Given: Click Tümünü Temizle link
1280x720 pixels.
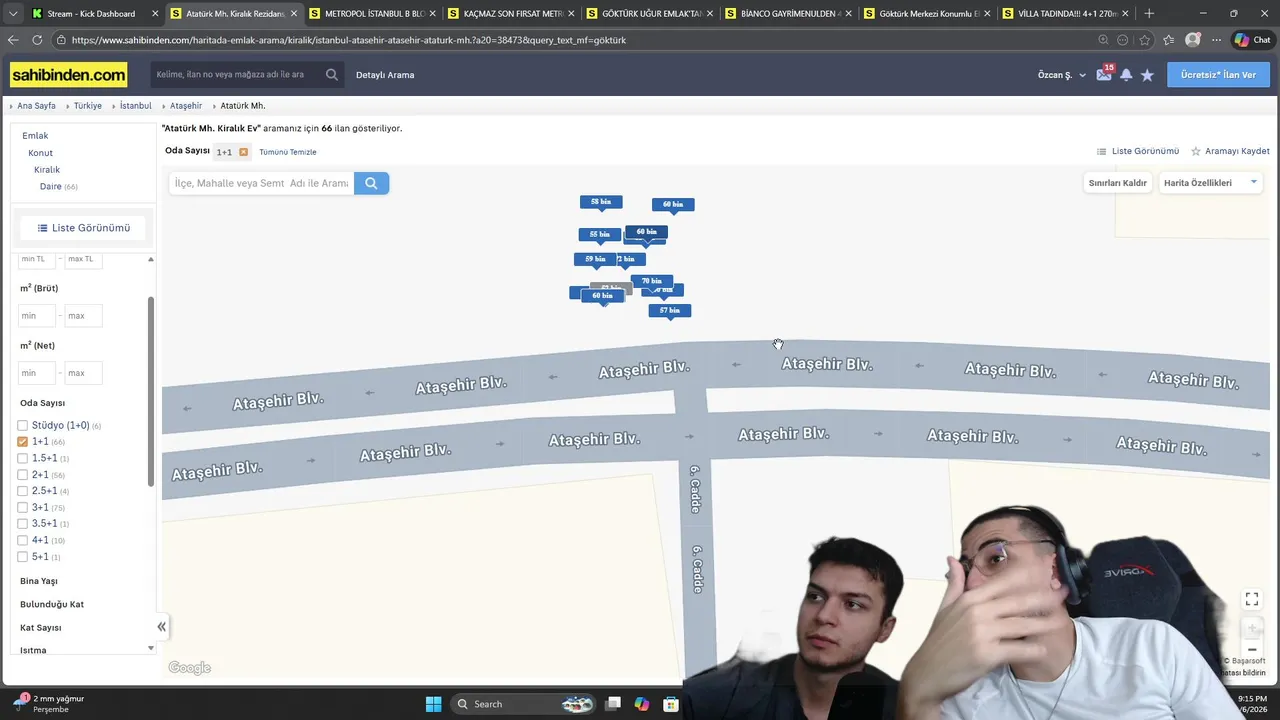Looking at the screenshot, I should pyautogui.click(x=288, y=152).
